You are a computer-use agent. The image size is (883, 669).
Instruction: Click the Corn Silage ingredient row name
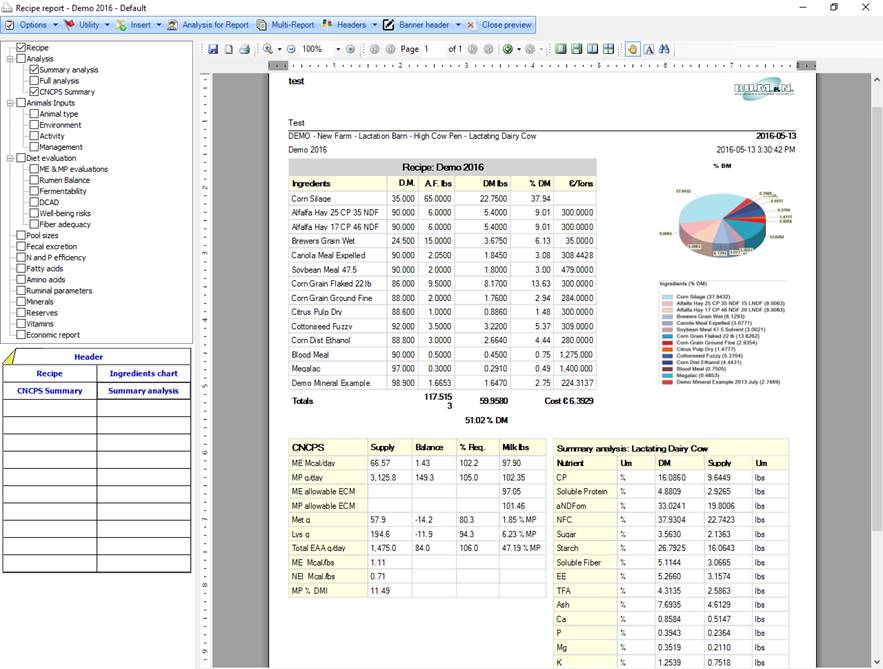point(311,198)
